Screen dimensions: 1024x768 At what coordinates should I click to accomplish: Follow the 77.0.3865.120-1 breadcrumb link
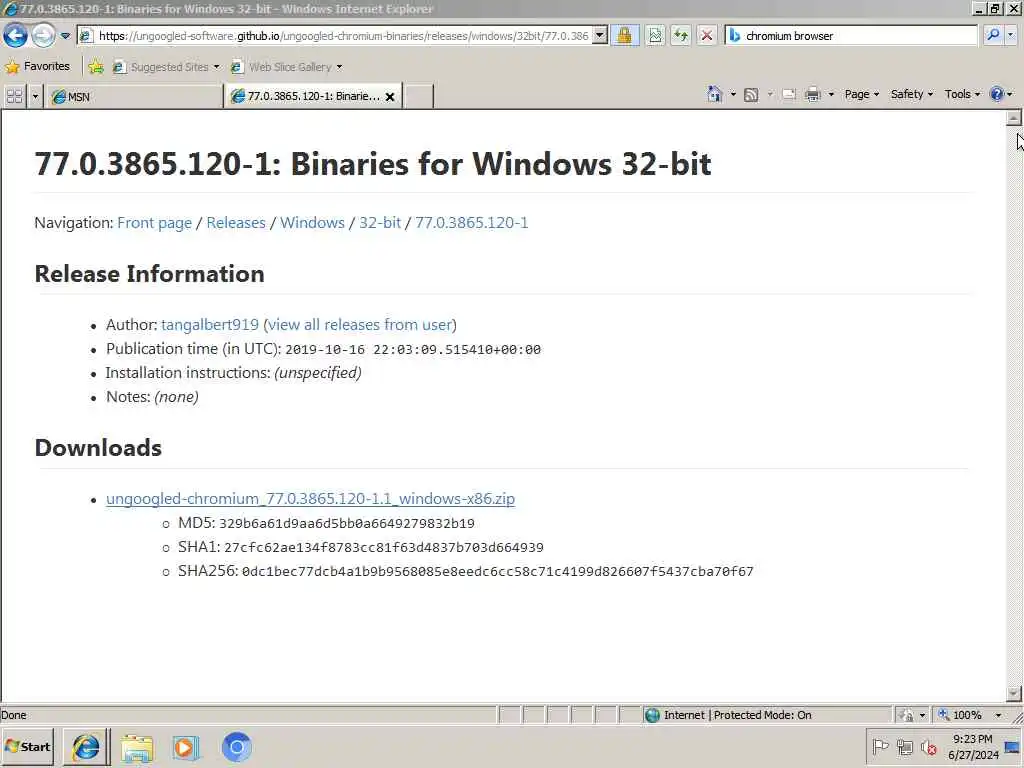coord(472,223)
